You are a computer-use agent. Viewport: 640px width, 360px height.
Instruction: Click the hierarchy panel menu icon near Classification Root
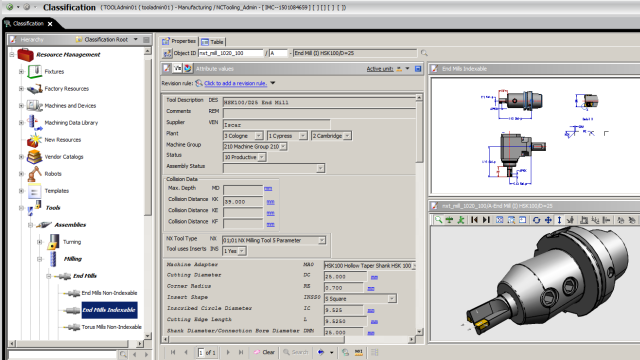coord(147,40)
